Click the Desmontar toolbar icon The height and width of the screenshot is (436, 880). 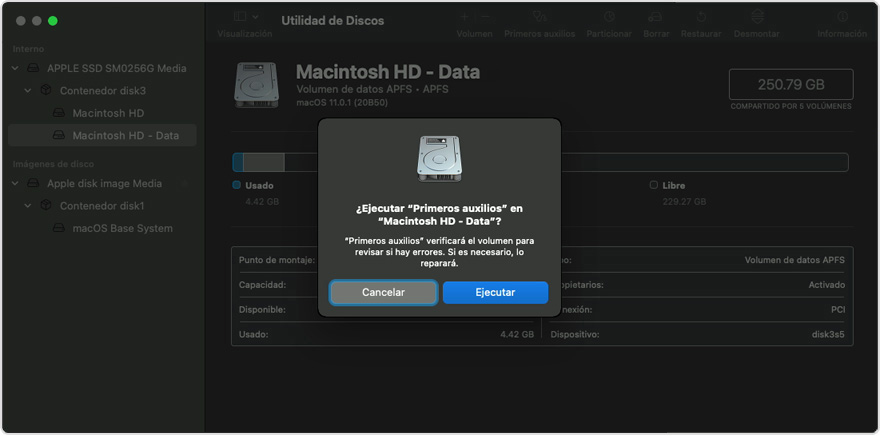tap(756, 17)
